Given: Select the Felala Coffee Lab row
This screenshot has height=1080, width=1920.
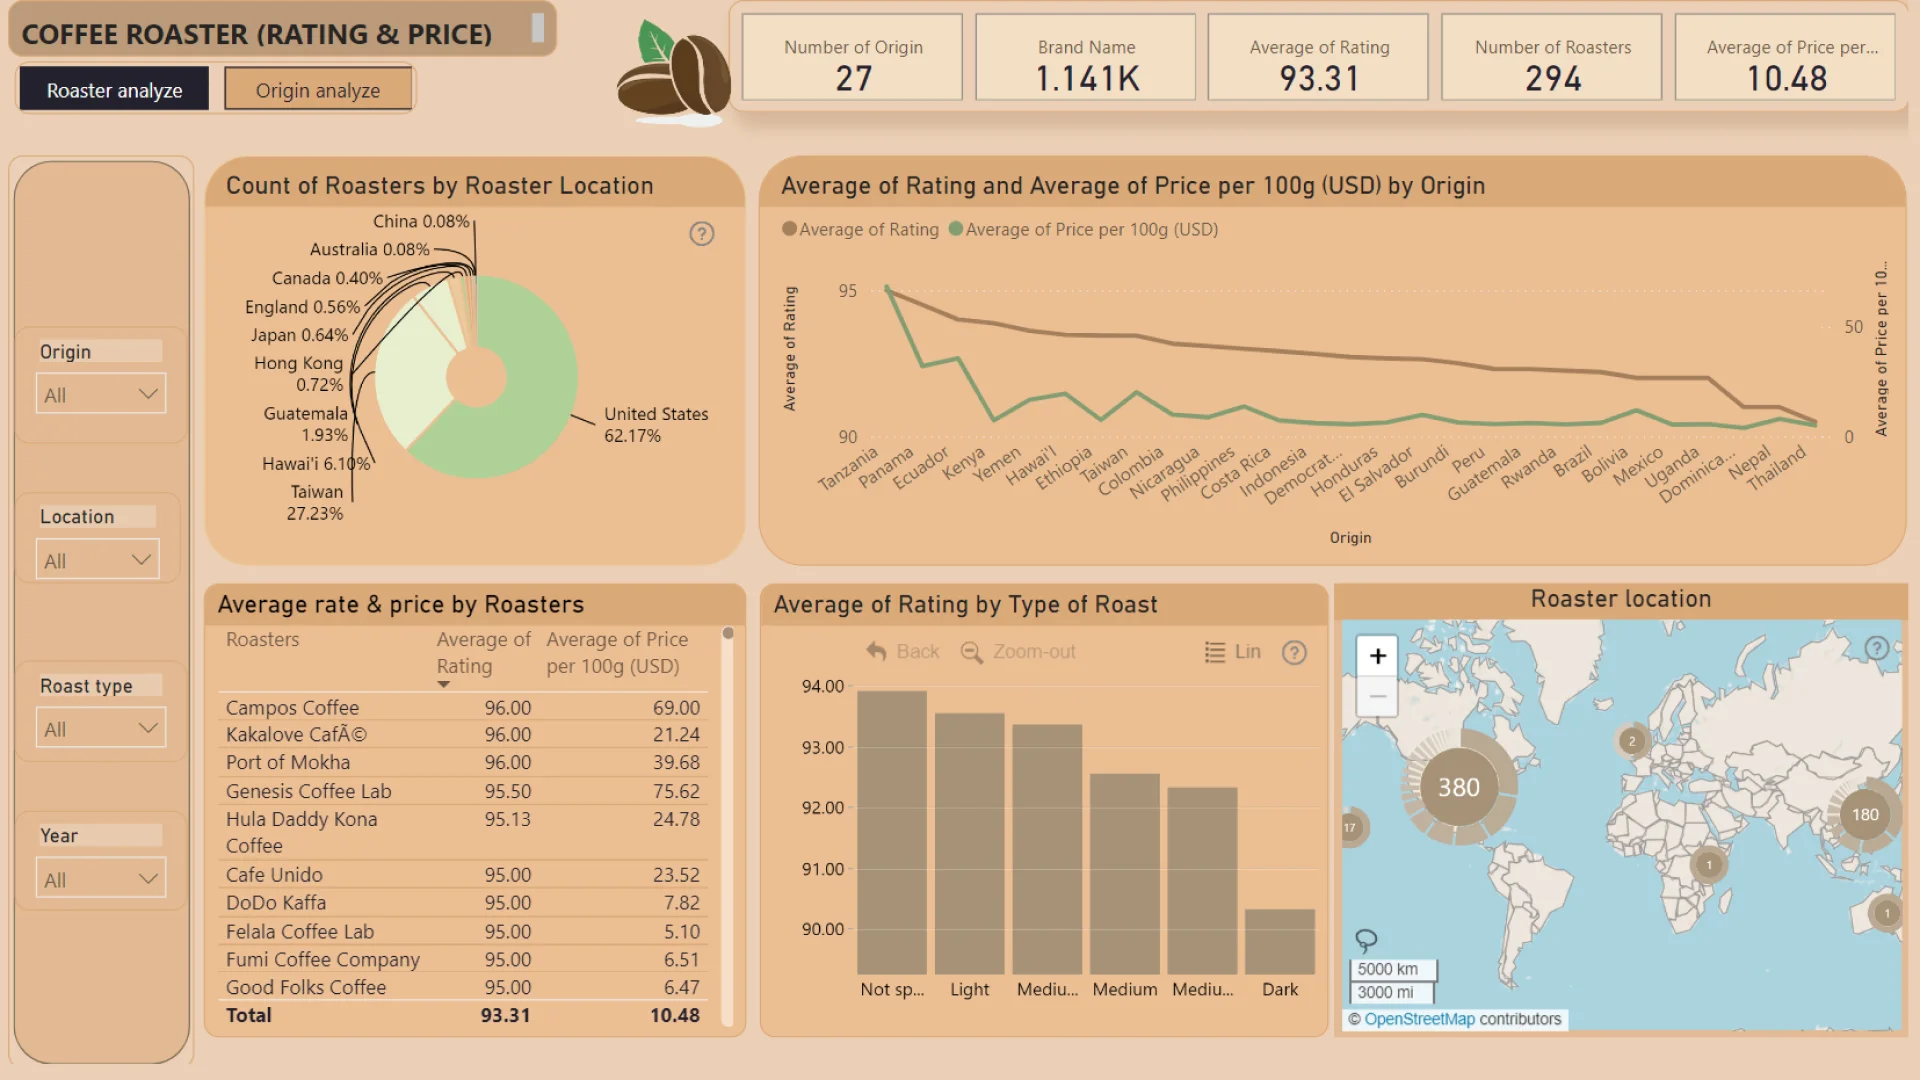Looking at the screenshot, I should (x=463, y=932).
